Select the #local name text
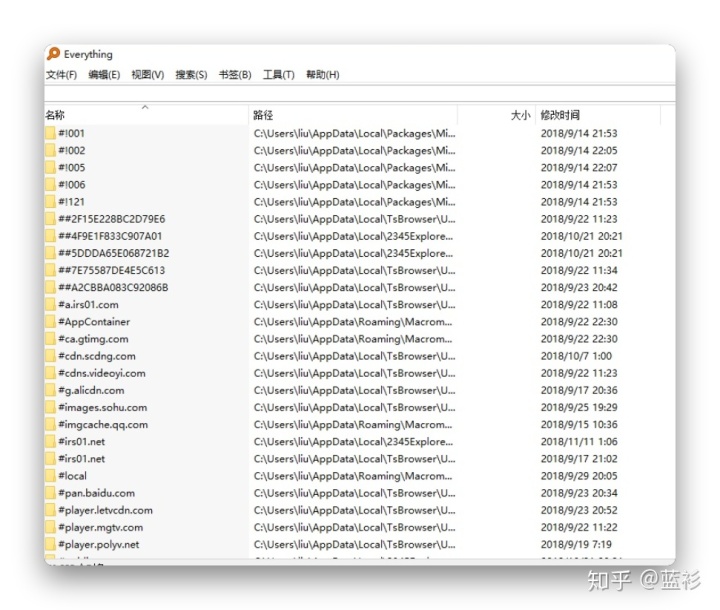 [x=72, y=476]
